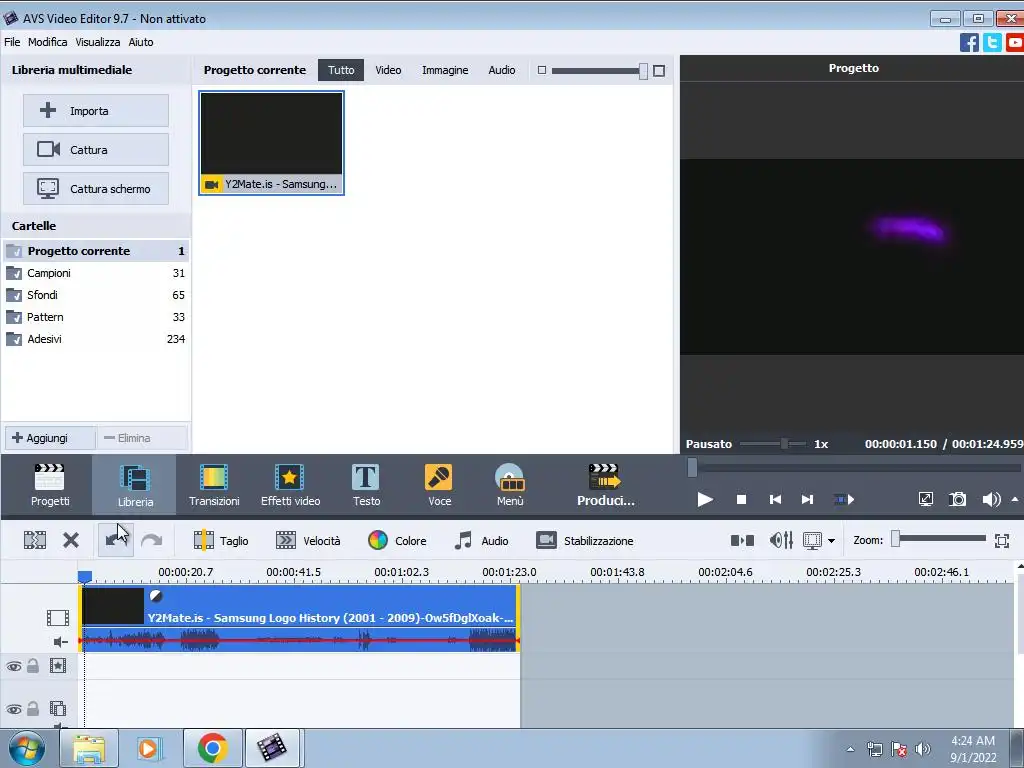Click the Produci export button

(605, 485)
